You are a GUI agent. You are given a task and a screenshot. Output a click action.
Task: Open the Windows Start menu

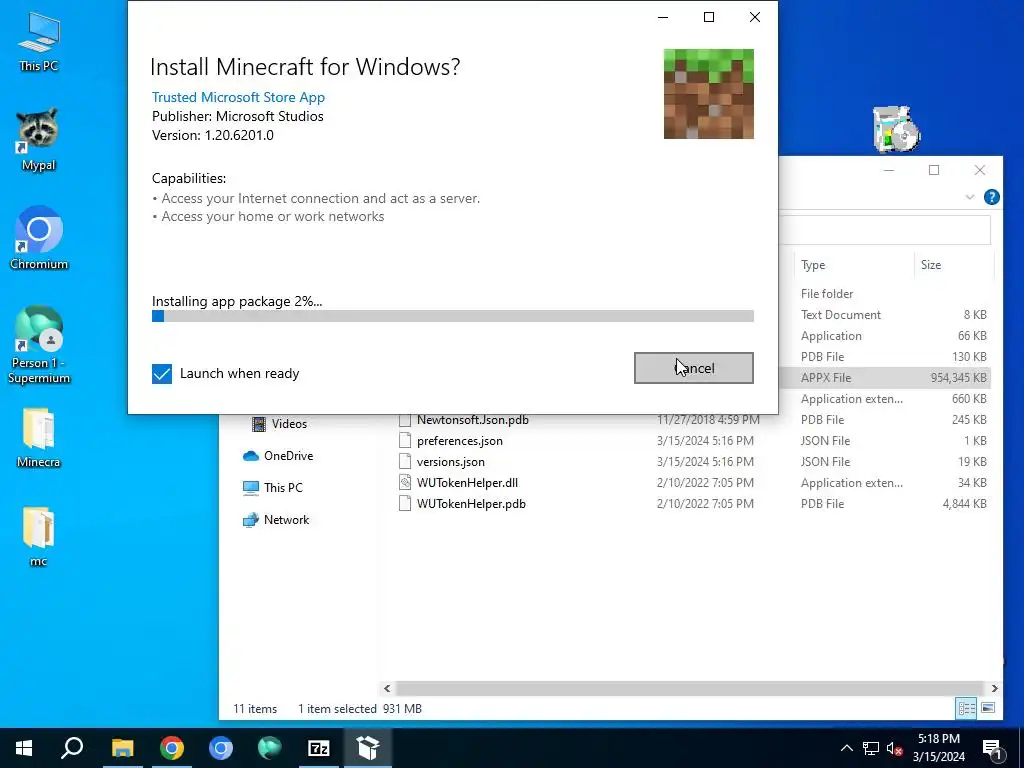click(x=24, y=748)
